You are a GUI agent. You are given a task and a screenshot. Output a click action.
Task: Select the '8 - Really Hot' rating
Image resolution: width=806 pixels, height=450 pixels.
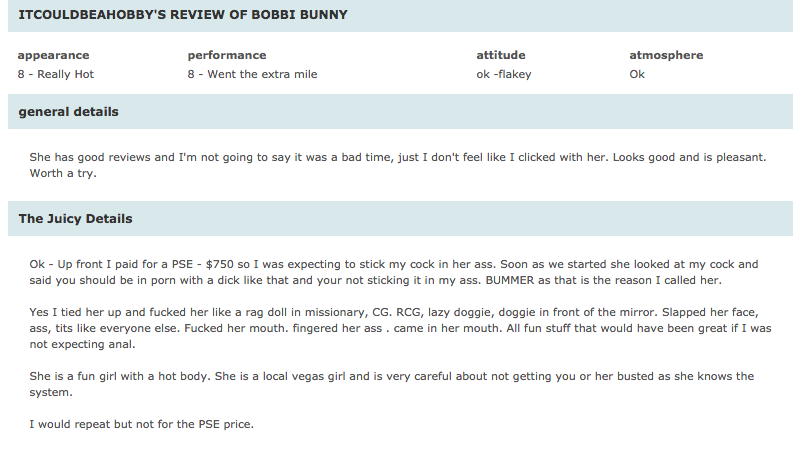click(56, 74)
